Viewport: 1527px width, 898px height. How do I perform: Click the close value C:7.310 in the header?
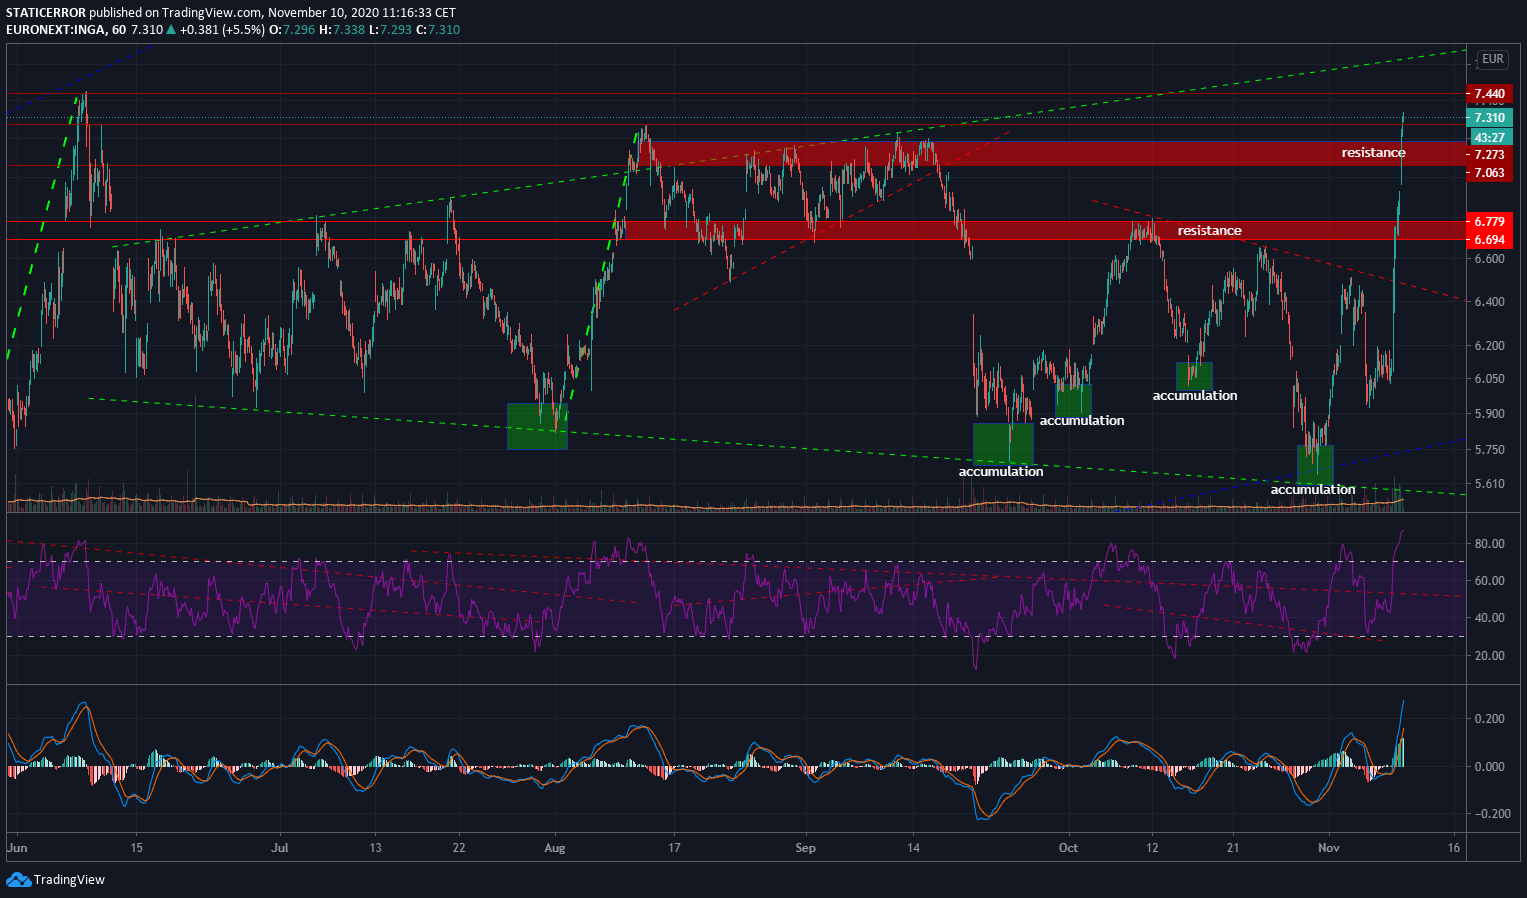pyautogui.click(x=438, y=30)
